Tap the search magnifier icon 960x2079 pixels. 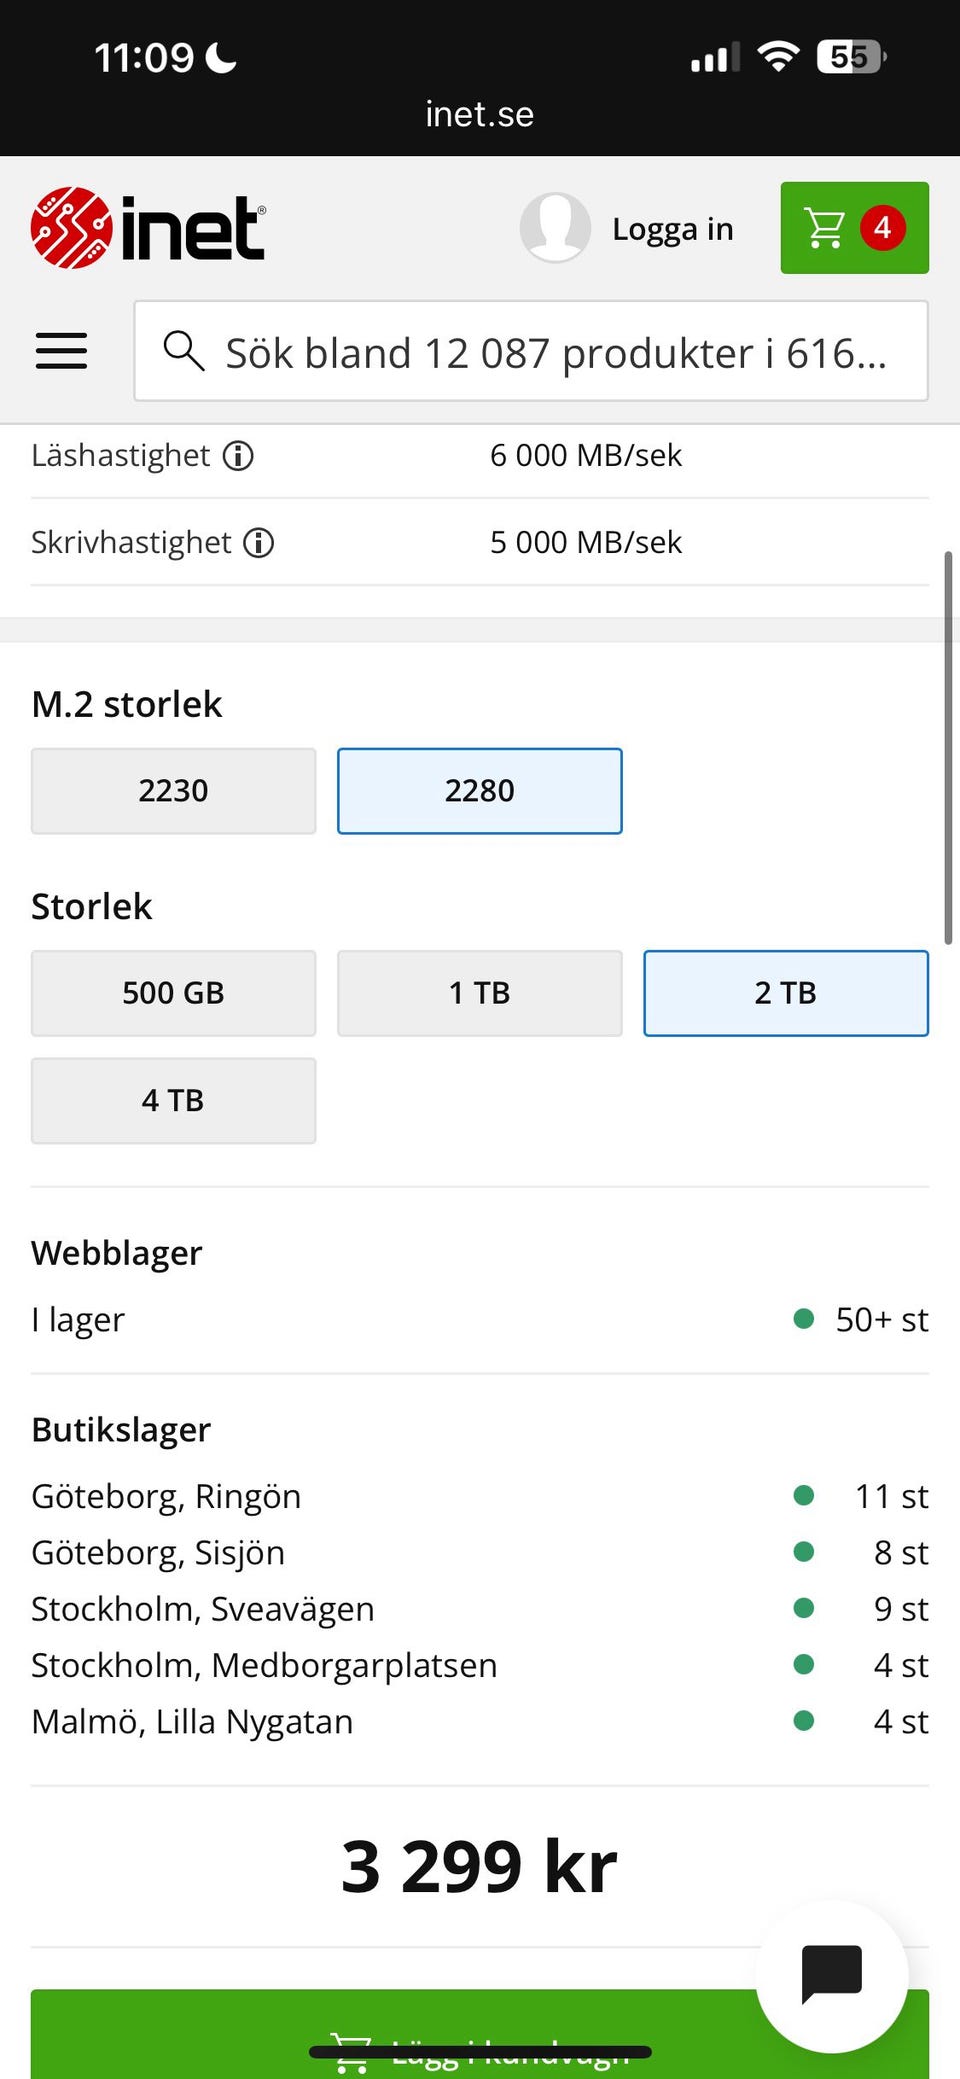click(184, 351)
